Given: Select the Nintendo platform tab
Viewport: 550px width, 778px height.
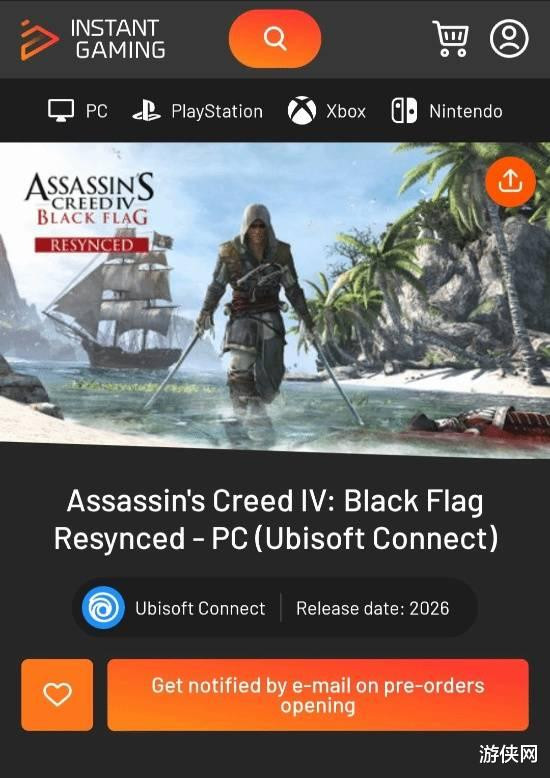Looking at the screenshot, I should click(x=447, y=111).
